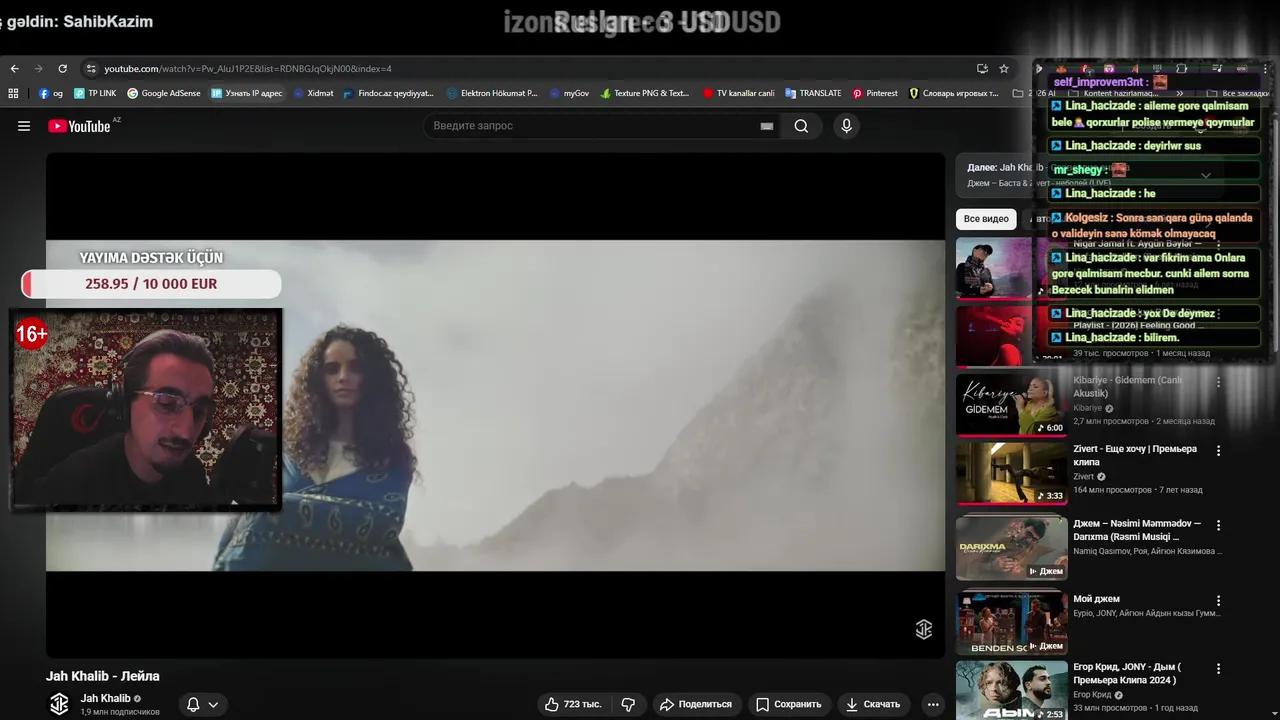Screen dimensions: 1280x720
Task: Click the 258.95 / 10 000 EUR donation bar
Action: coord(151,284)
